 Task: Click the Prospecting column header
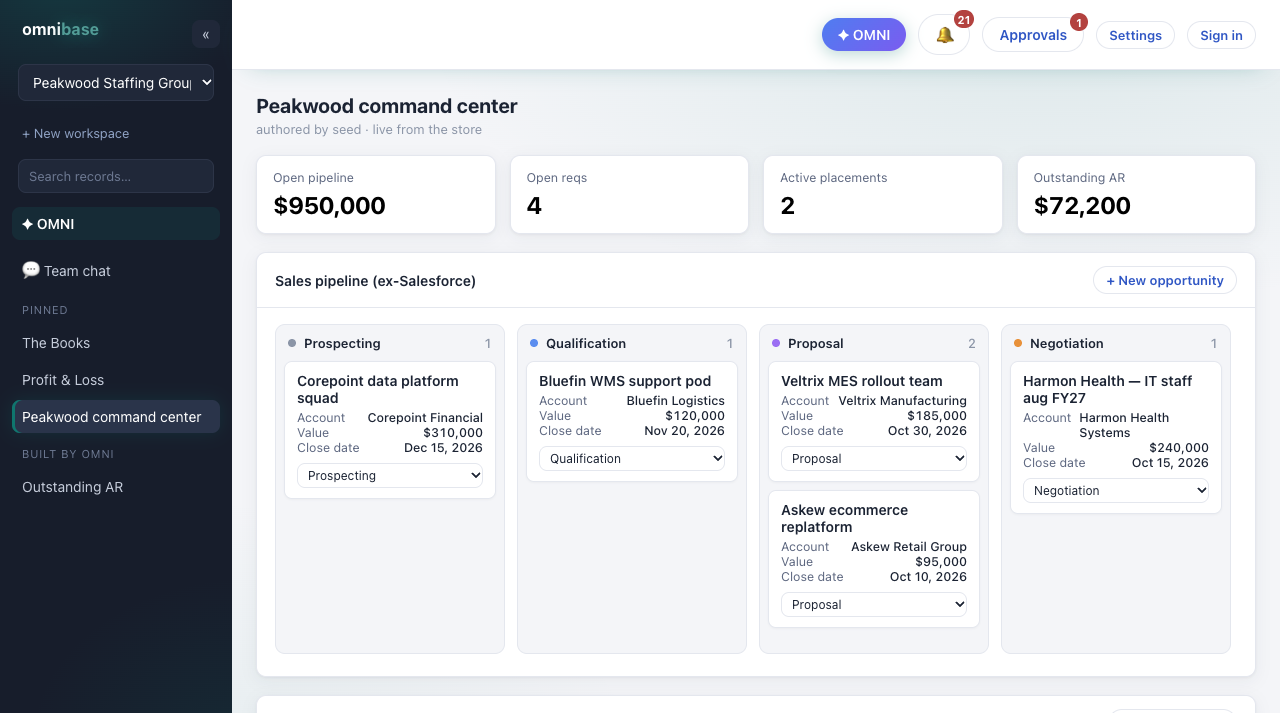[390, 343]
